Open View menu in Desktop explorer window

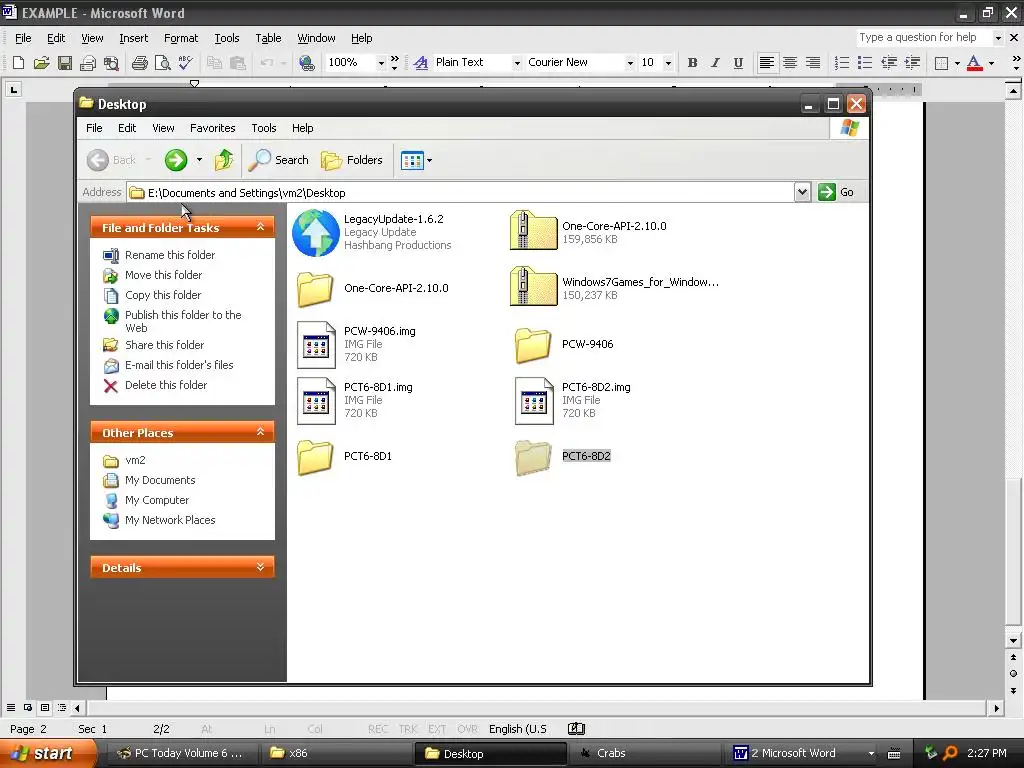[x=163, y=128]
